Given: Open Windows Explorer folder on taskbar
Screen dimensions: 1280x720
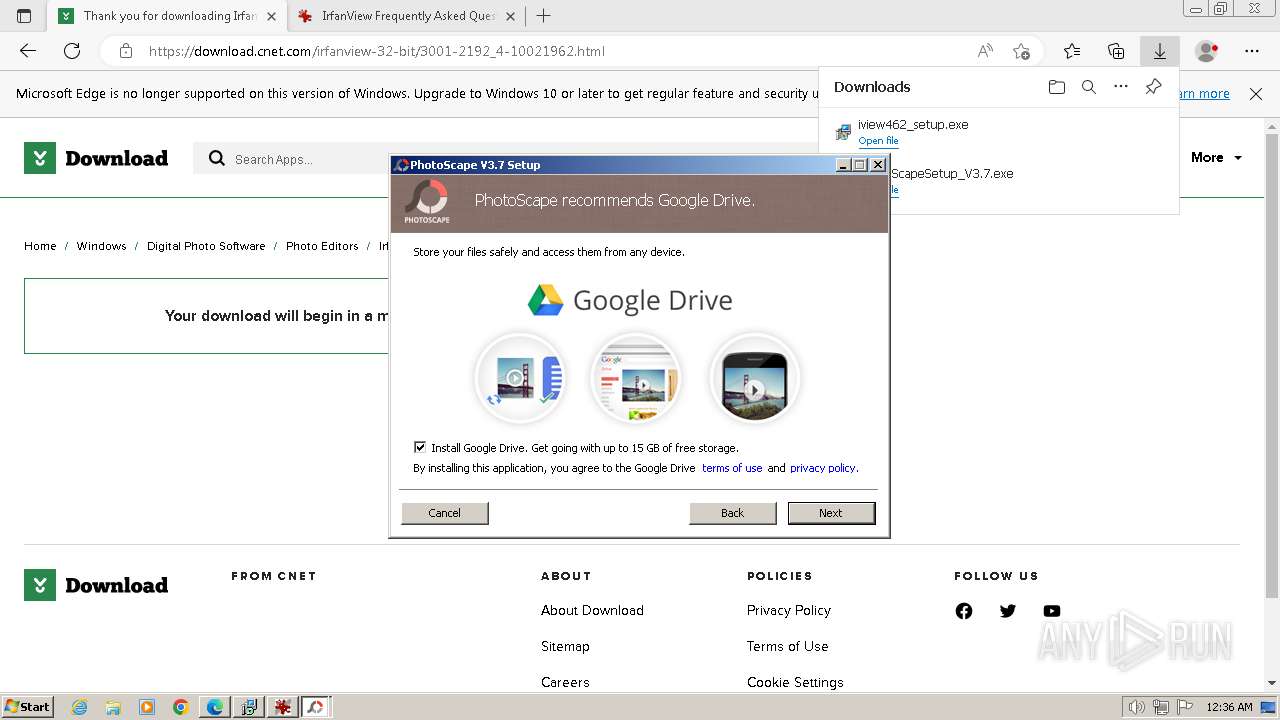Looking at the screenshot, I should click(113, 707).
